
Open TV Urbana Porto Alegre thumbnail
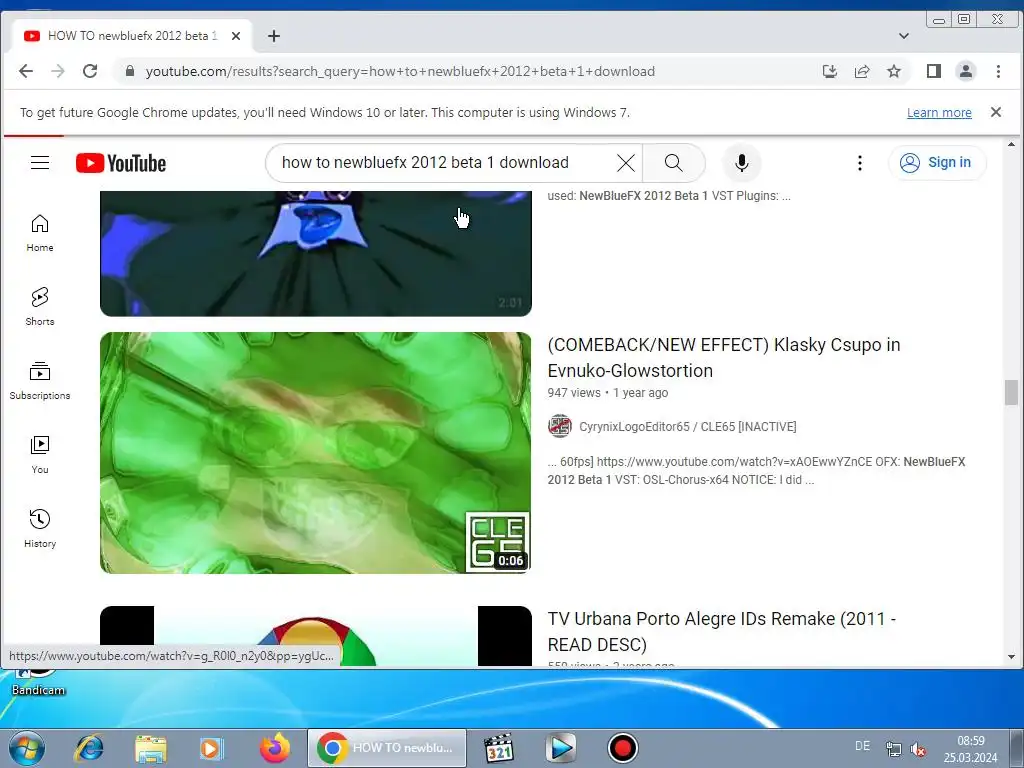(x=315, y=636)
